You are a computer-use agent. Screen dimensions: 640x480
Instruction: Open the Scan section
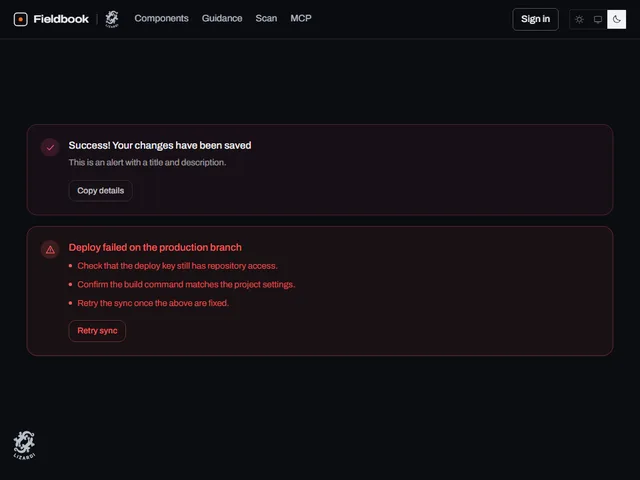[x=266, y=18]
